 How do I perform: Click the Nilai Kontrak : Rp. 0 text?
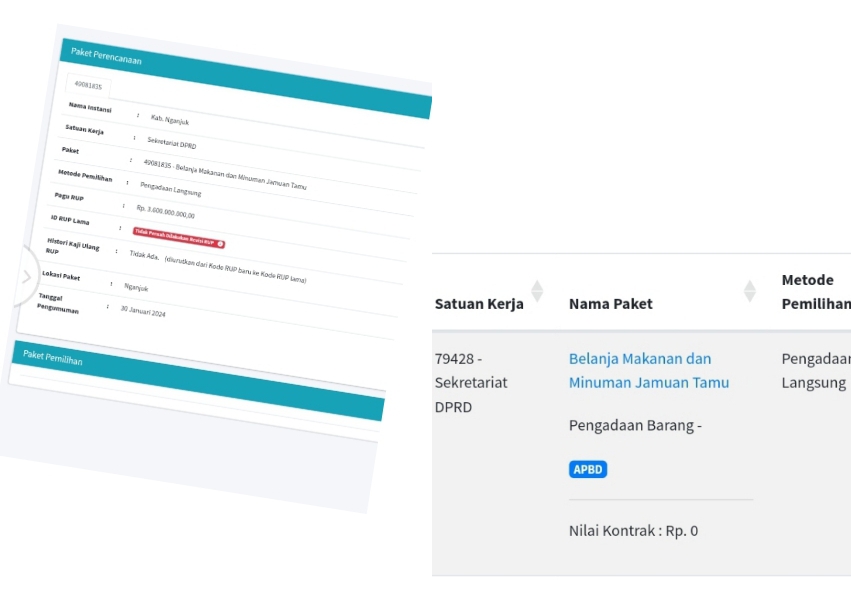click(633, 530)
